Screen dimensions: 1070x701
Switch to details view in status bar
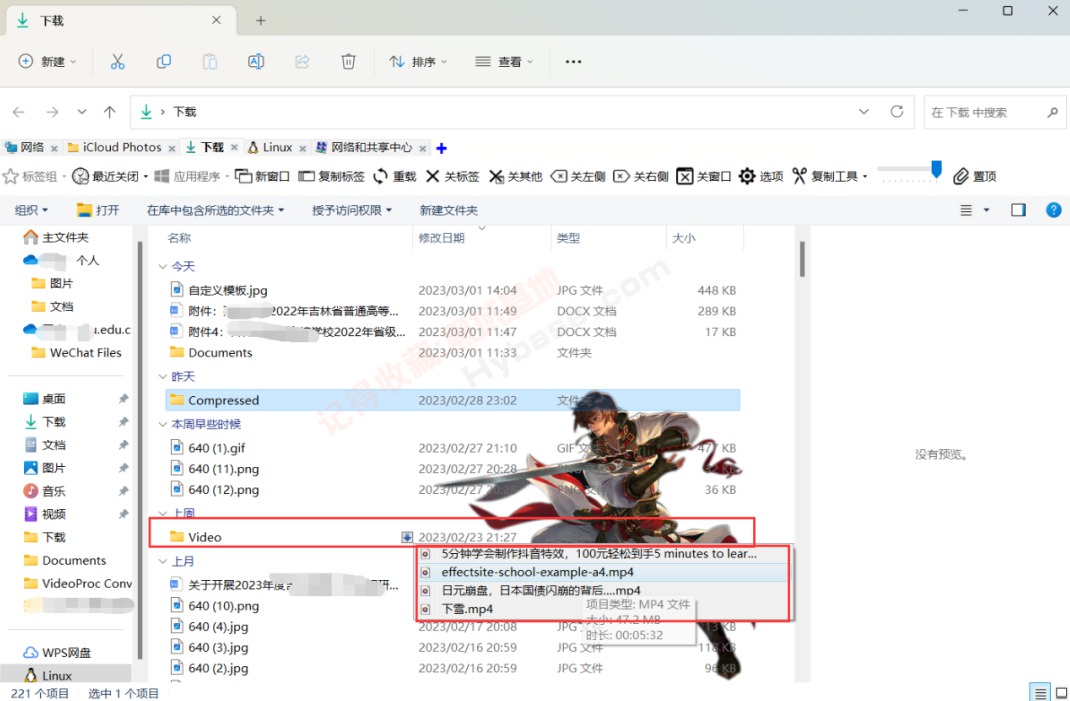point(1040,693)
